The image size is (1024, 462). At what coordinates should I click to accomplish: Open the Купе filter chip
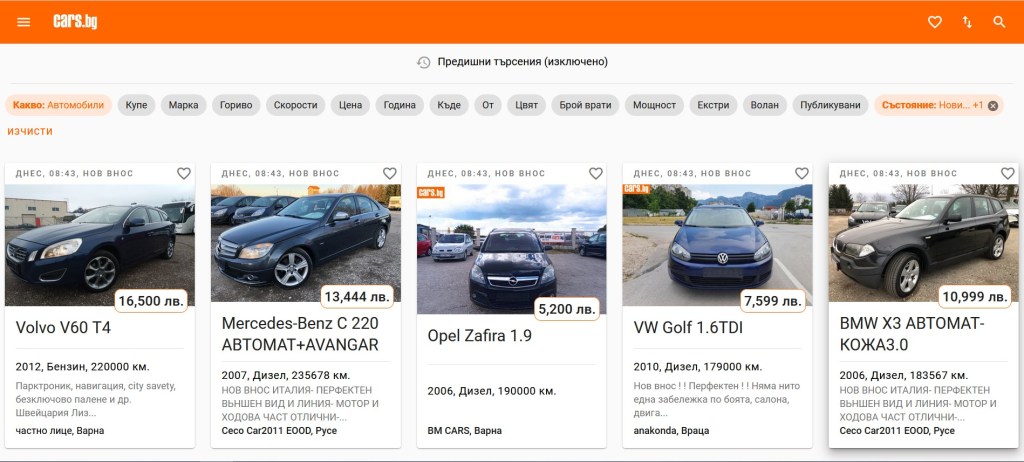click(136, 105)
